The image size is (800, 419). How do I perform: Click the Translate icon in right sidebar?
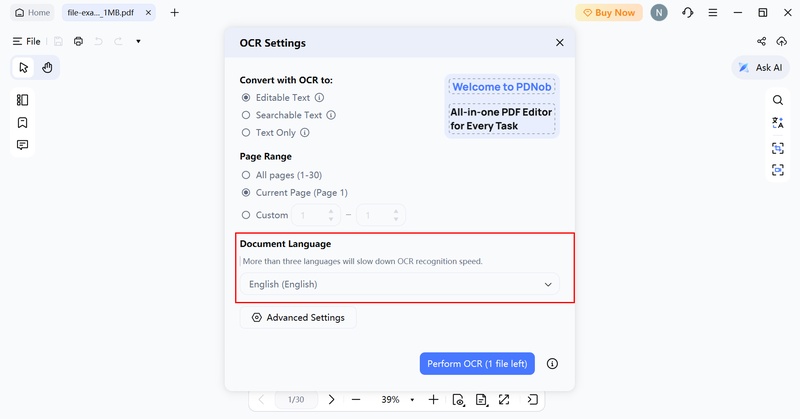[778, 122]
